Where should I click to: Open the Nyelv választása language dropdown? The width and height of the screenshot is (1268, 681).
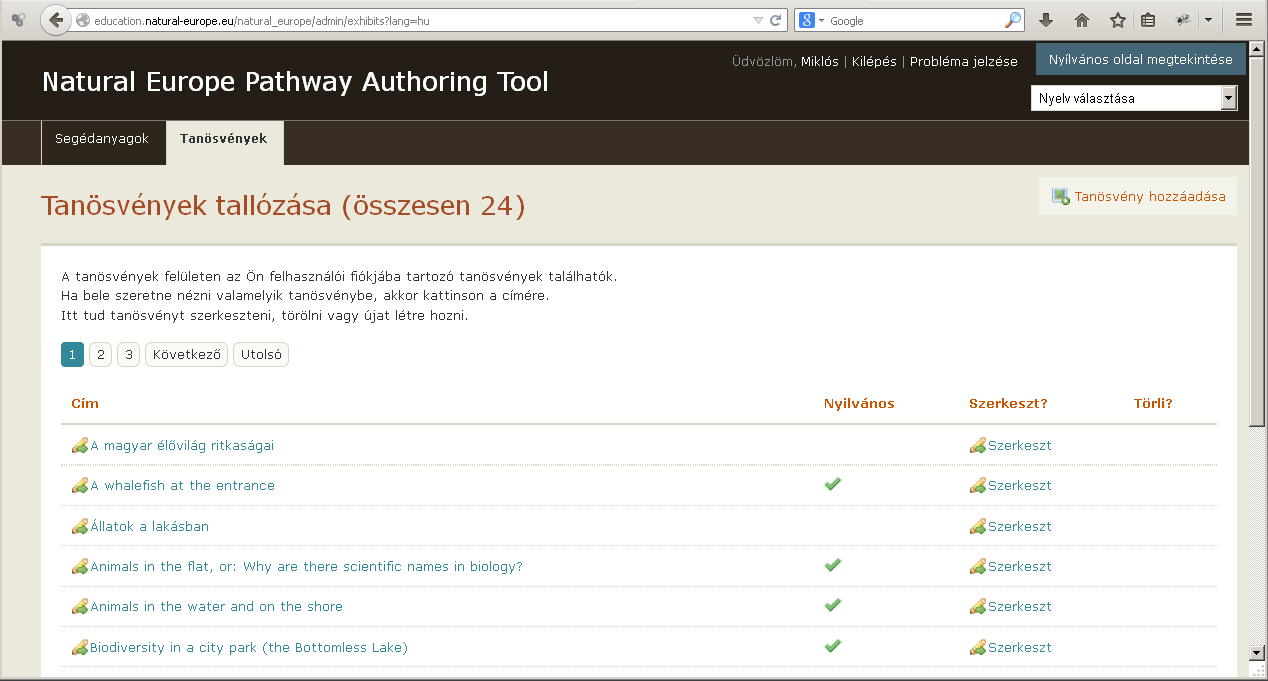[x=1134, y=98]
